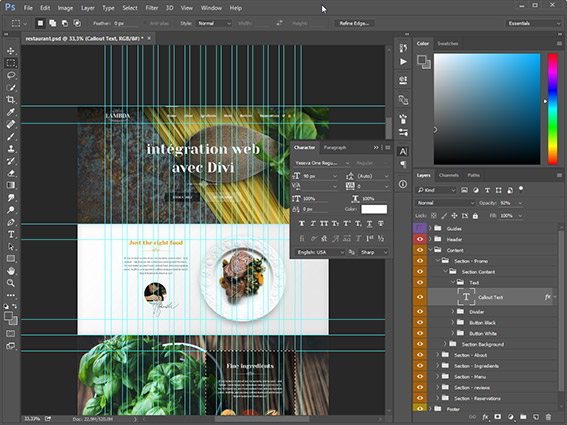Select the Crop tool
This screenshot has height=425, width=567.
click(11, 99)
